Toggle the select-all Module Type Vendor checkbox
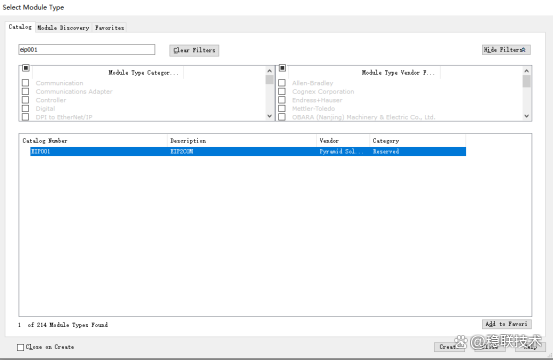Screen dimensions: 553x361 (282, 68)
